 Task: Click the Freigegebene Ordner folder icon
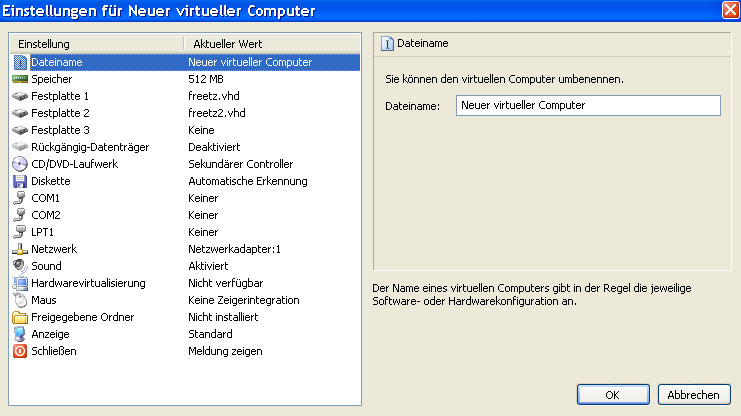pos(20,317)
